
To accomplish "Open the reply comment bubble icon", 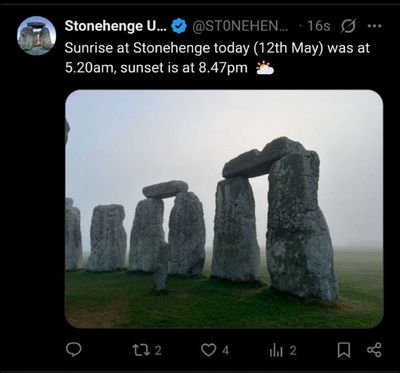I will coord(72,350).
